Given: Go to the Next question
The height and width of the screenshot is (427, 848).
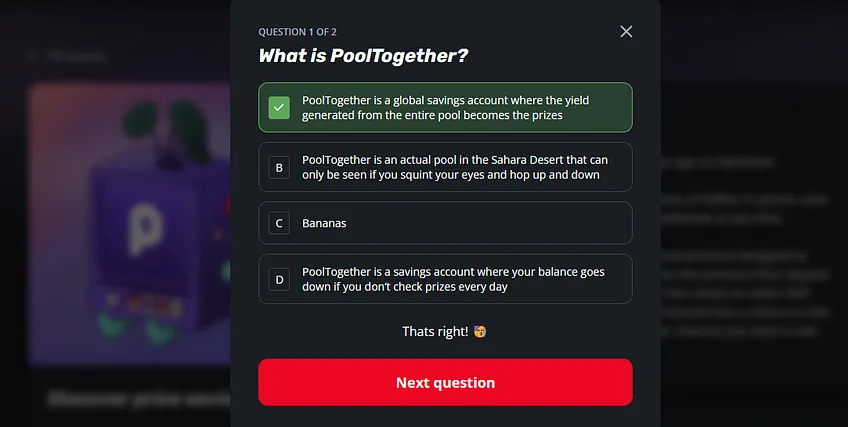Looking at the screenshot, I should 445,382.
